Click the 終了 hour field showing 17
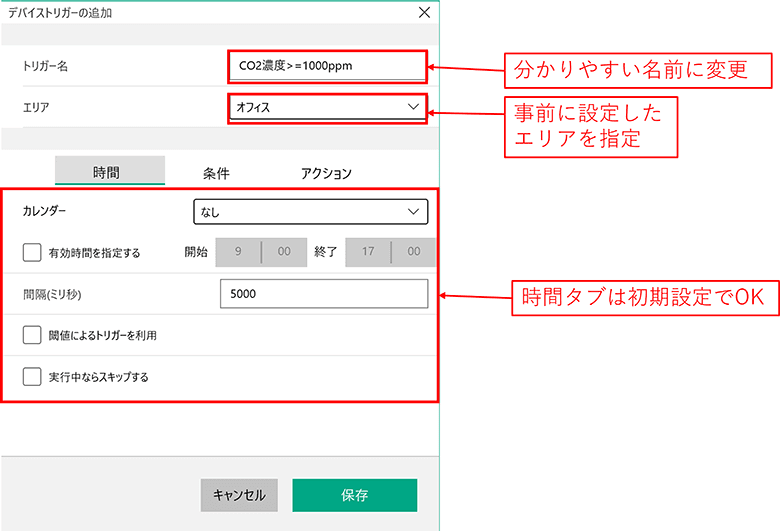The image size is (780, 531). pyautogui.click(x=368, y=252)
